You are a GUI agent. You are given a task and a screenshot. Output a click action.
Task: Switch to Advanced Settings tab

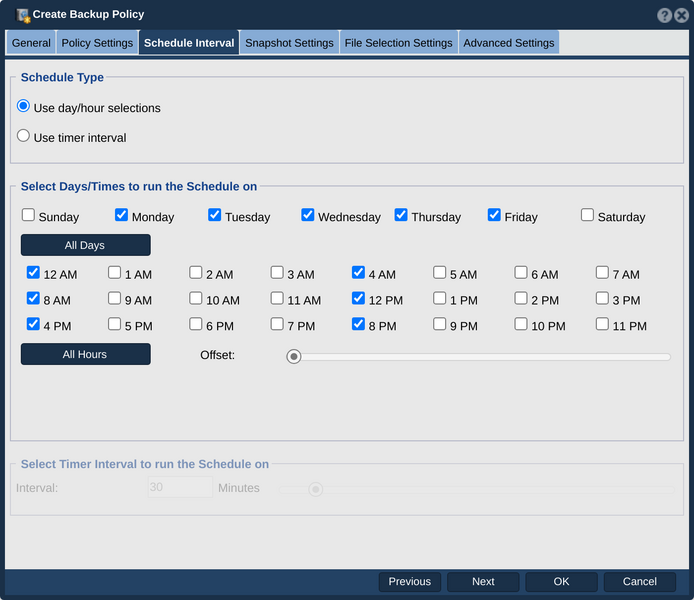[509, 43]
